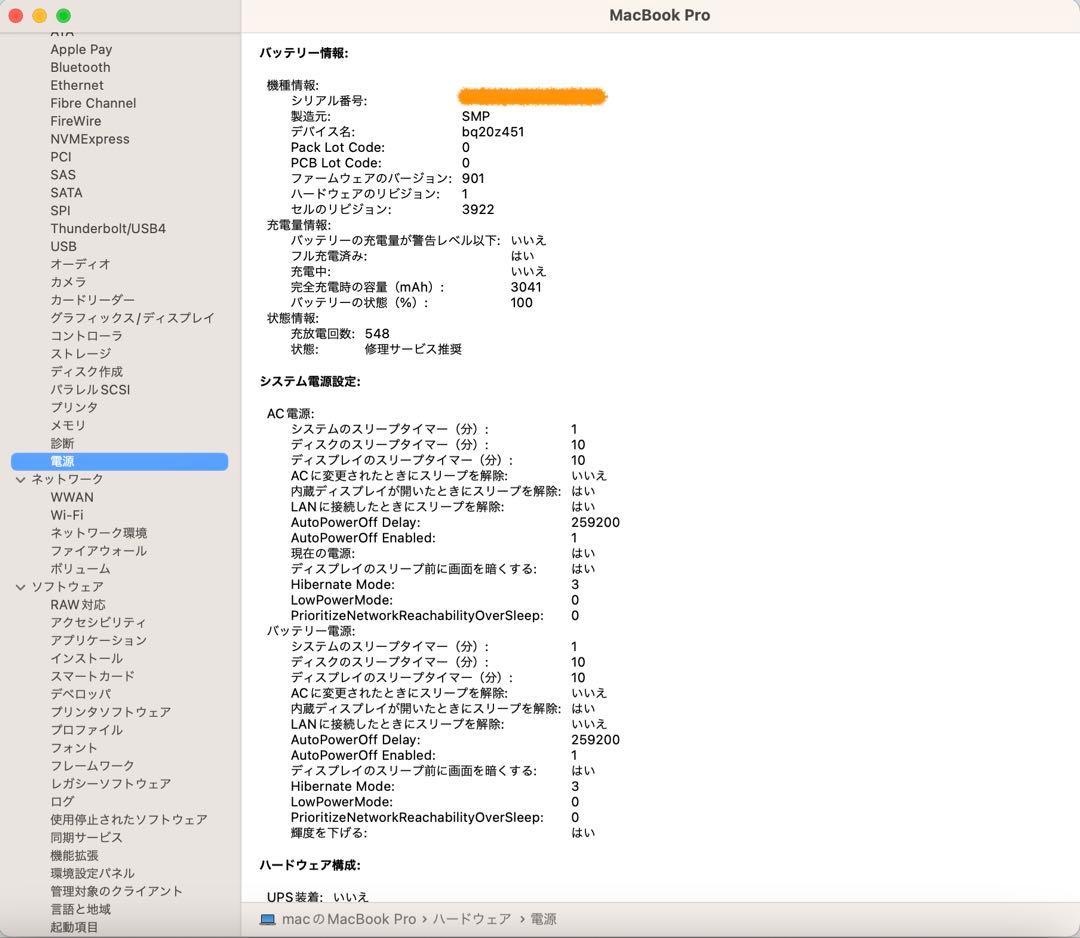Navigate to ハードウェア via the breadcrumb
This screenshot has height=938, width=1080.
pos(471,919)
